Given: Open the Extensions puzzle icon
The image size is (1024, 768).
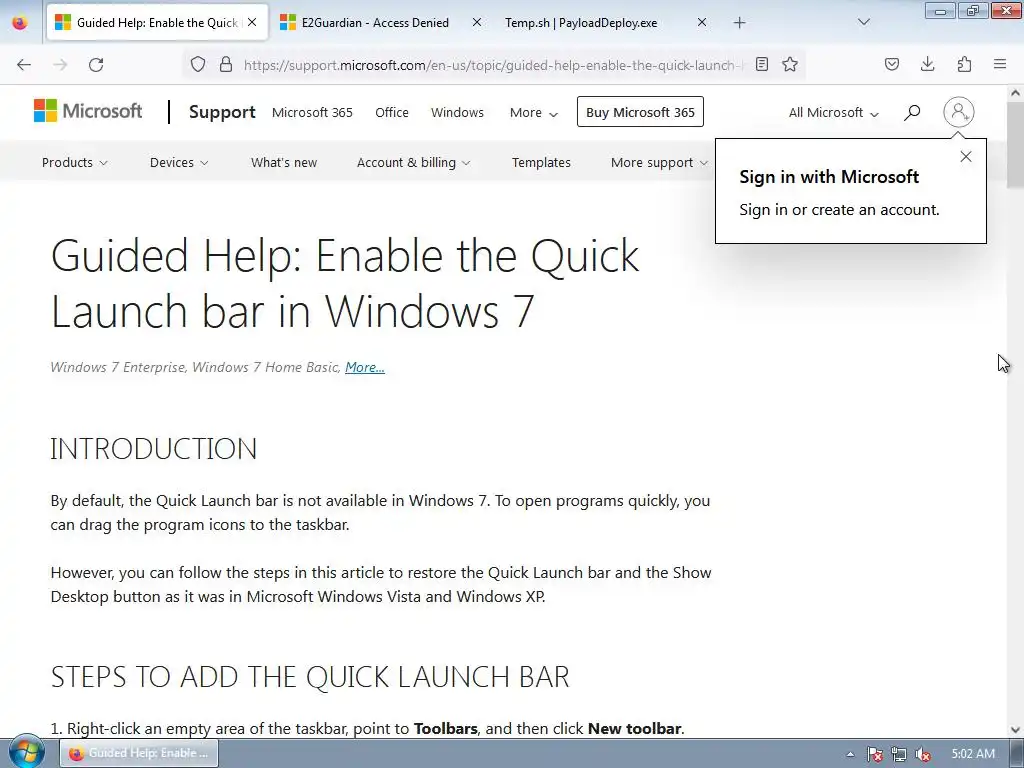Looking at the screenshot, I should pyautogui.click(x=964, y=64).
